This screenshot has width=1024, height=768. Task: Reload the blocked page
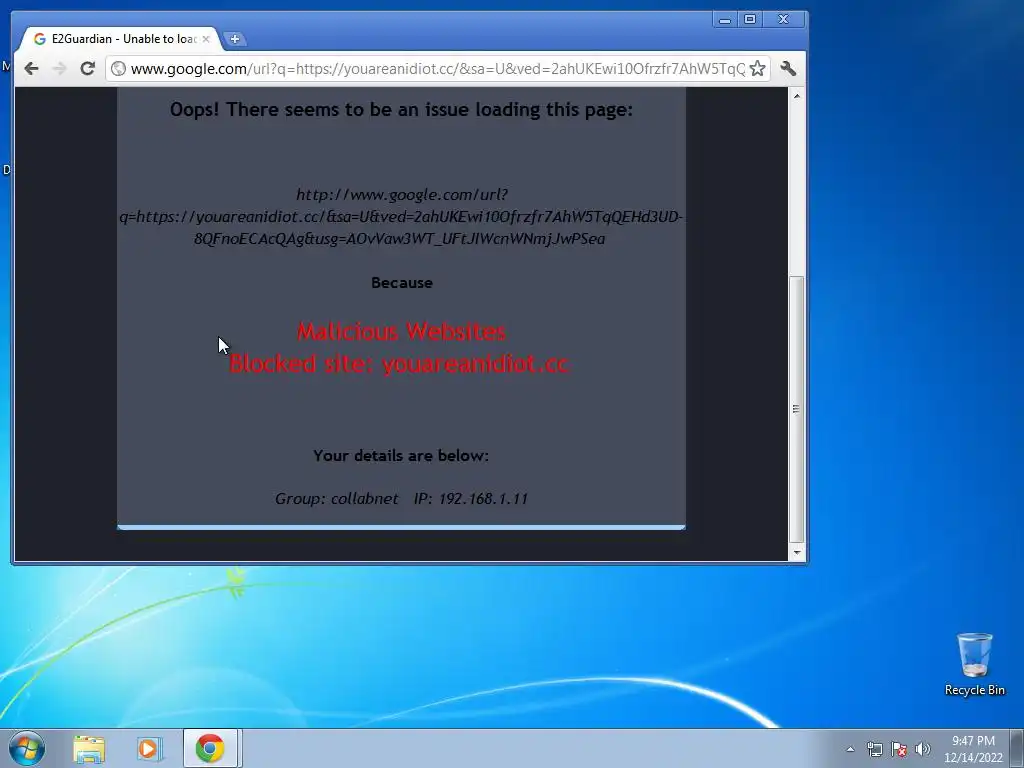click(x=88, y=69)
